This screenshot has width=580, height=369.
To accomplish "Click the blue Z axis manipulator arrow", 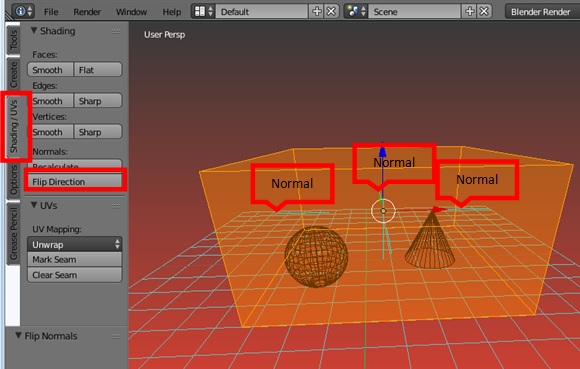I will [382, 151].
